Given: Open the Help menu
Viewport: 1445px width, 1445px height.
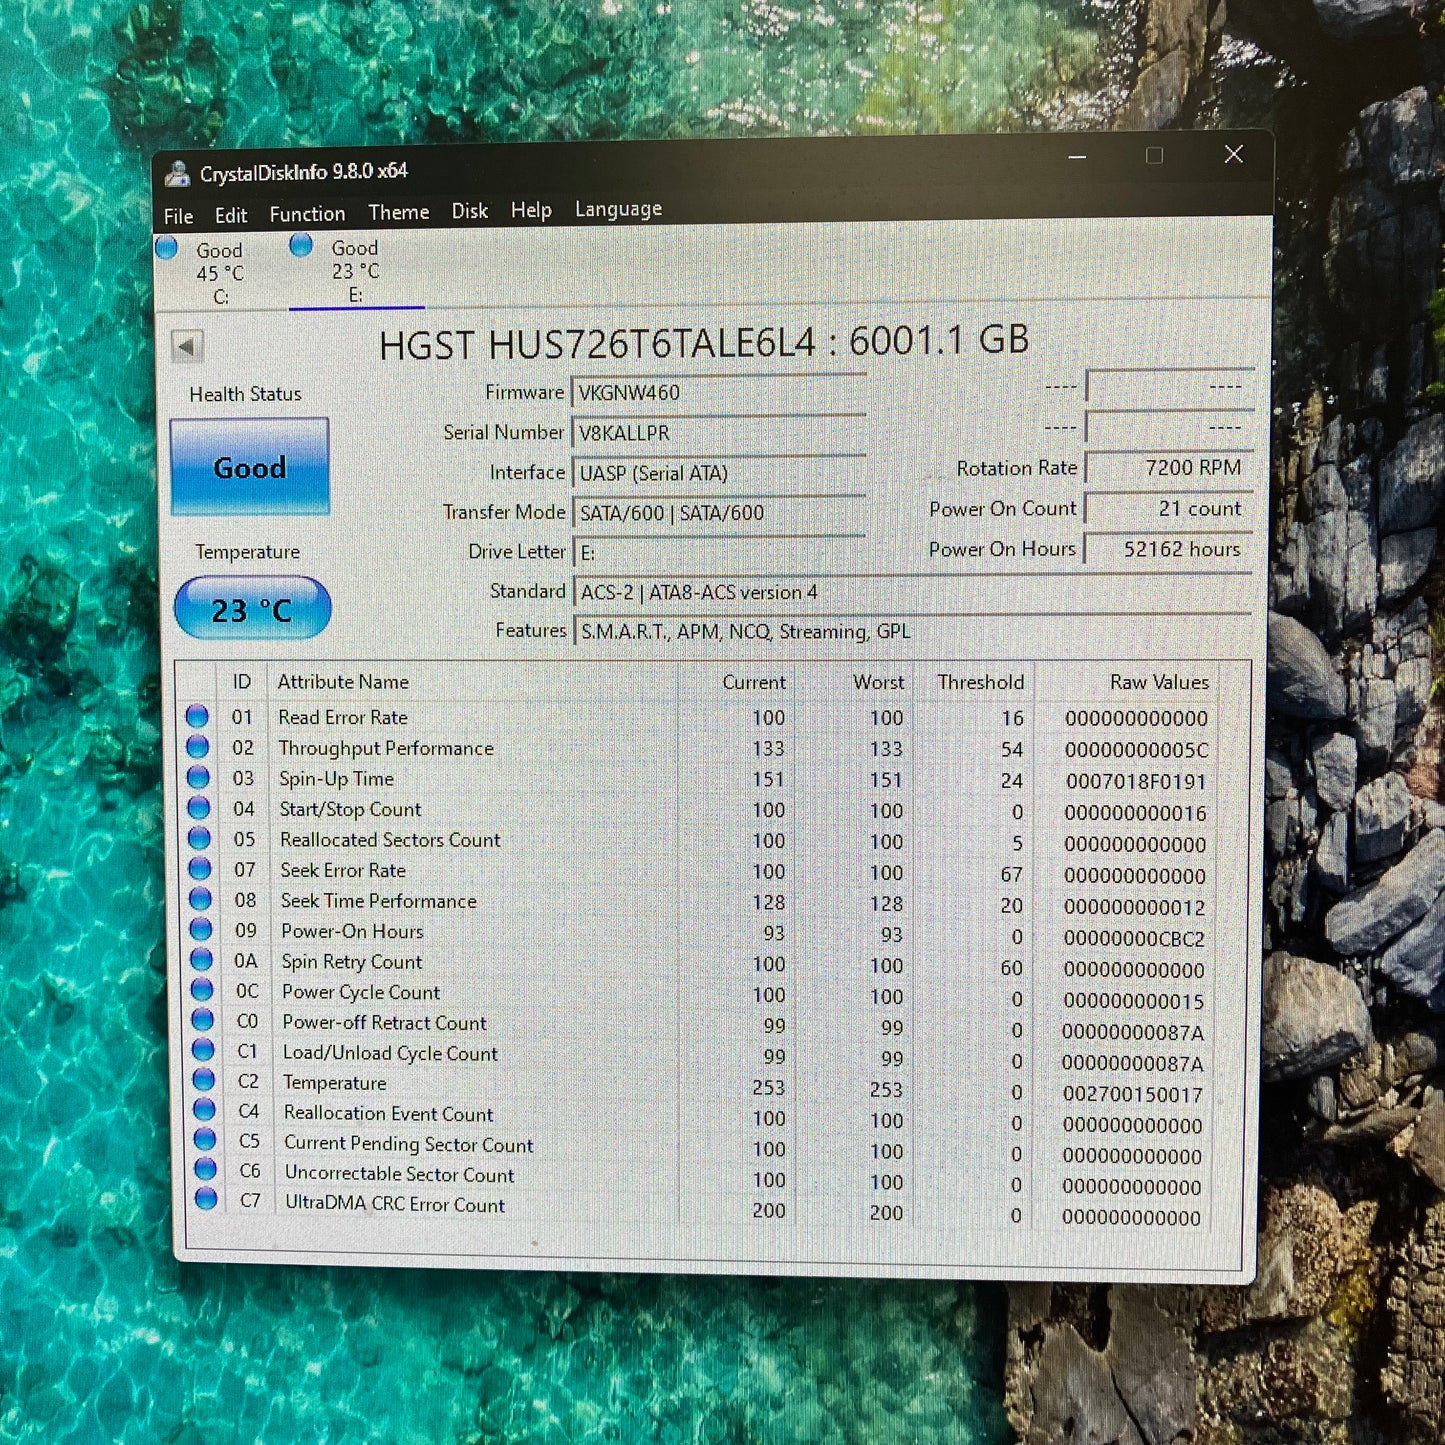Looking at the screenshot, I should tap(531, 210).
